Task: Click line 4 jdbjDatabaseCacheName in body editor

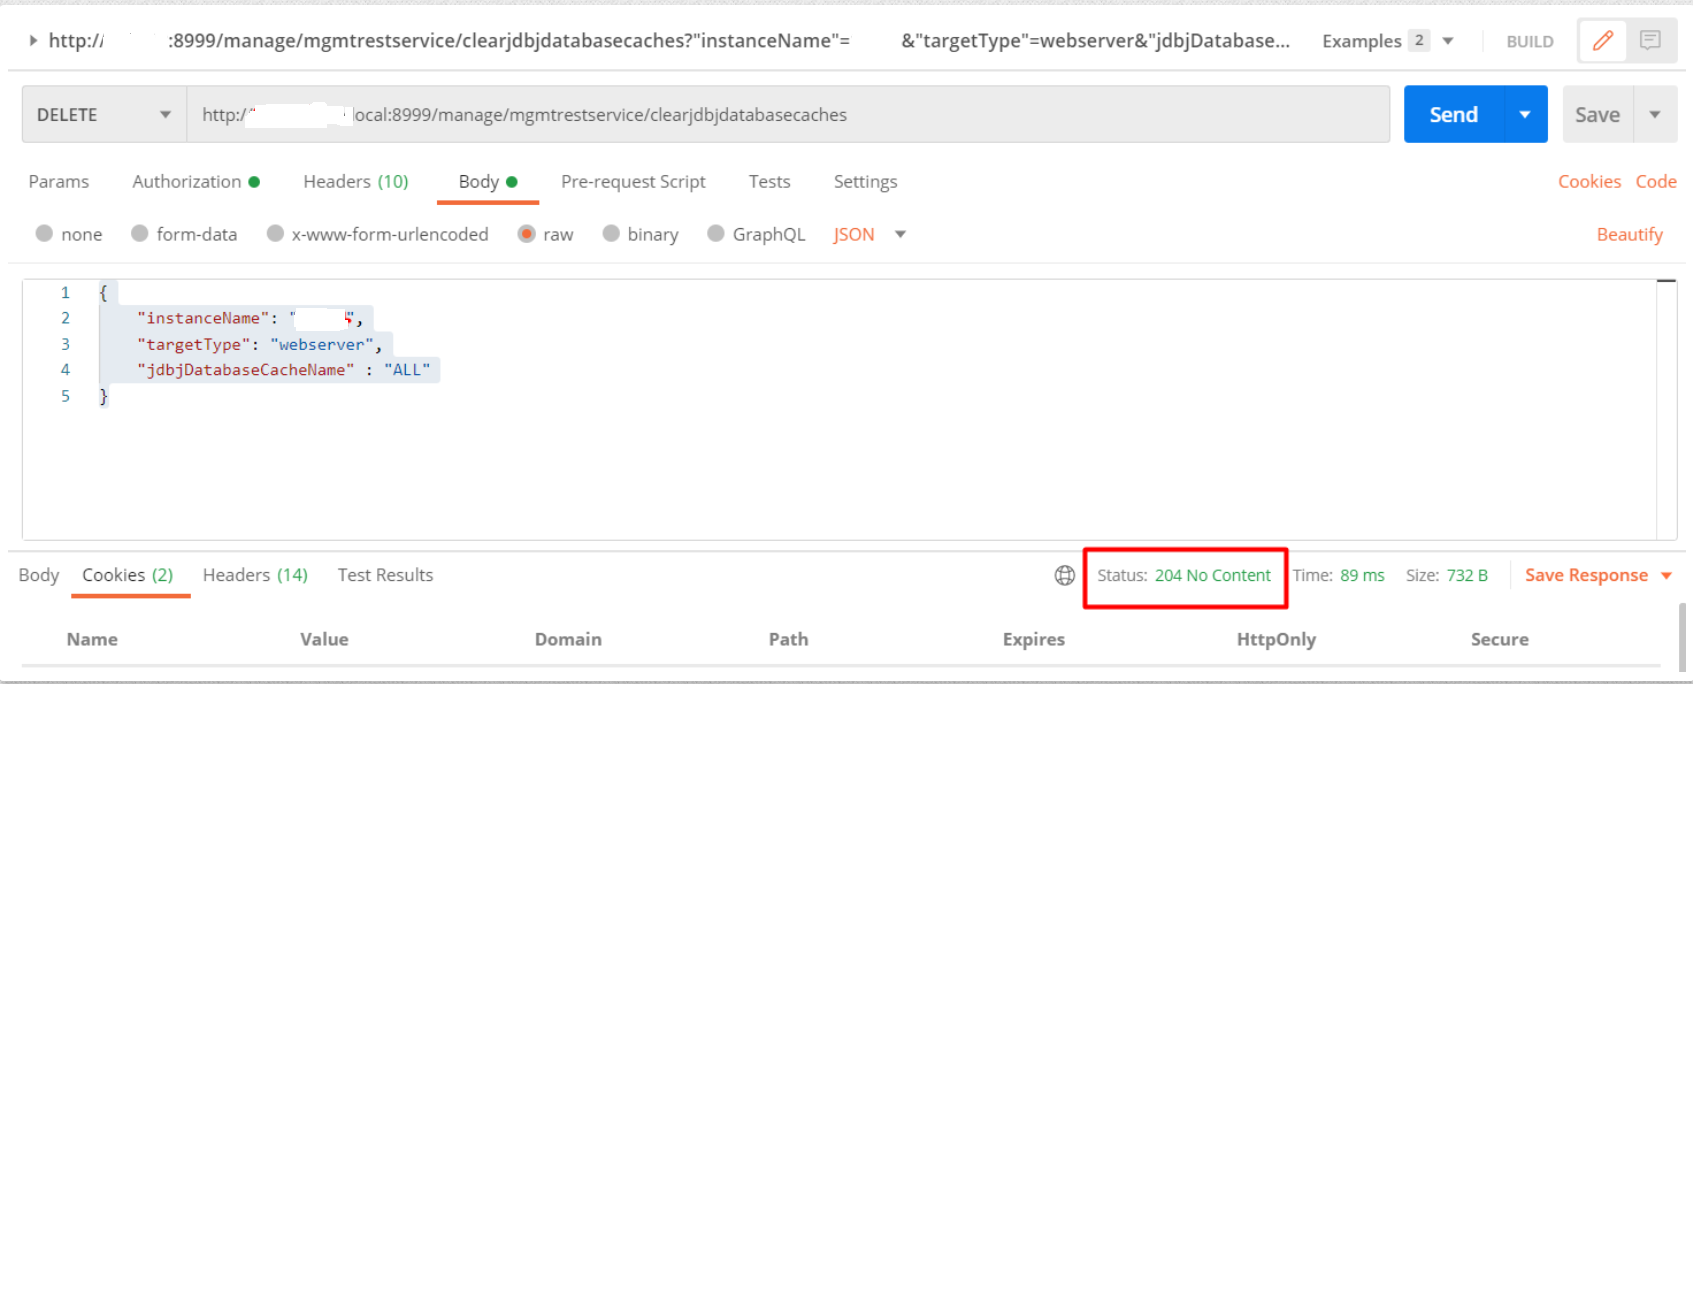Action: coord(283,370)
